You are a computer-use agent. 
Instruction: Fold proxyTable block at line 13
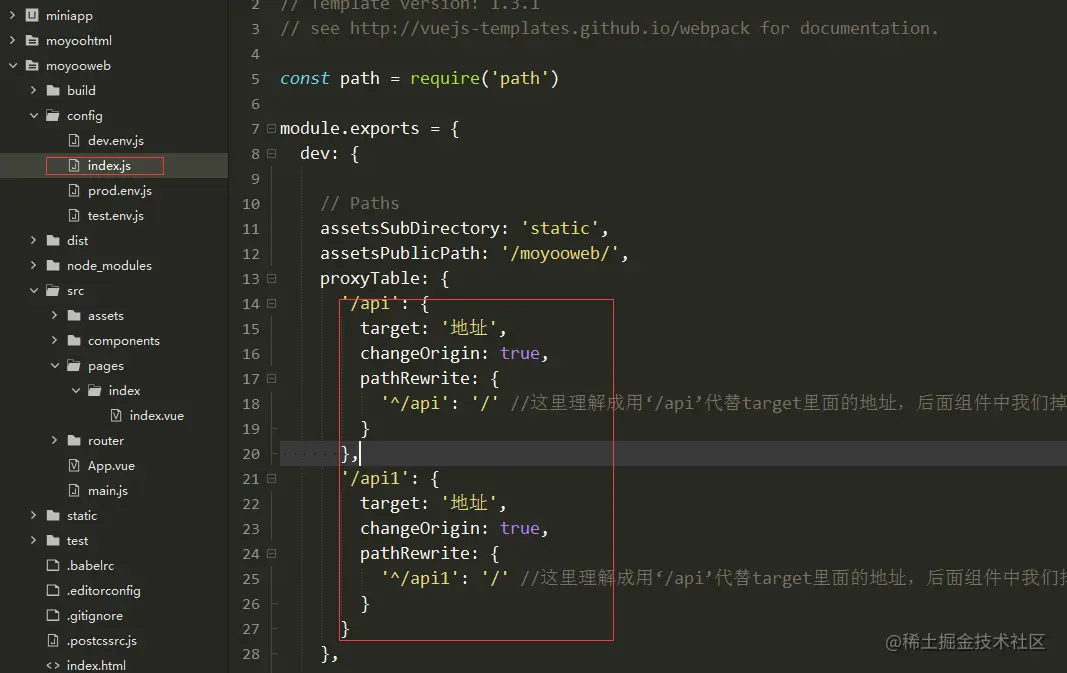point(272,278)
